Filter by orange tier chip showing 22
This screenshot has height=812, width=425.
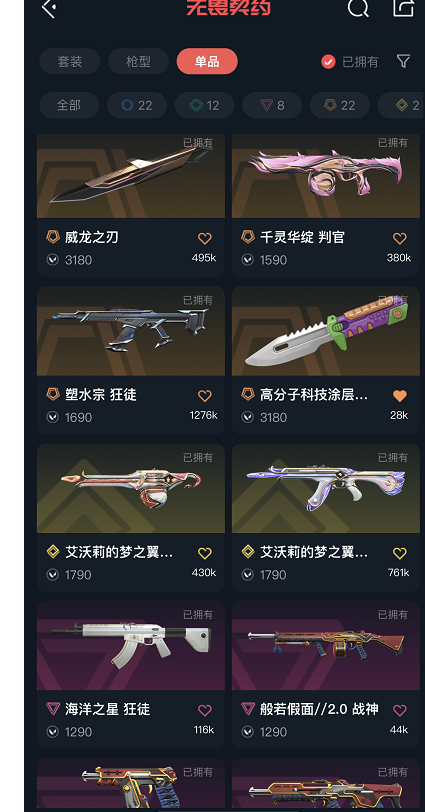pos(340,106)
